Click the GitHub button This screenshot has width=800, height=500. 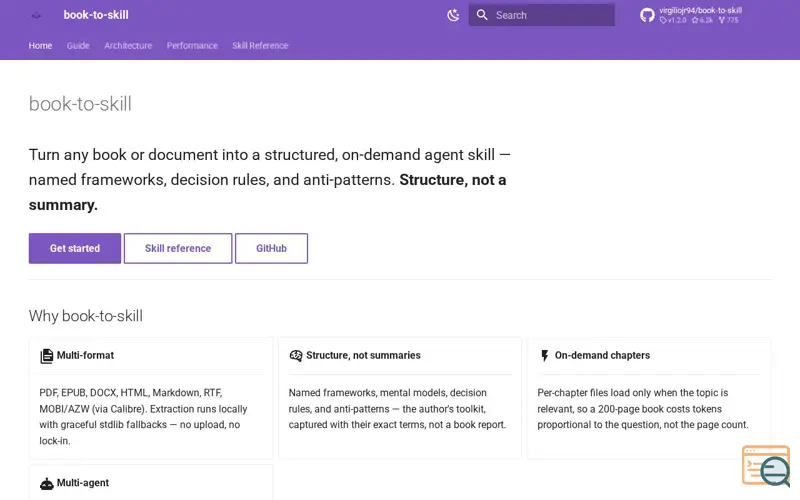pos(271,248)
